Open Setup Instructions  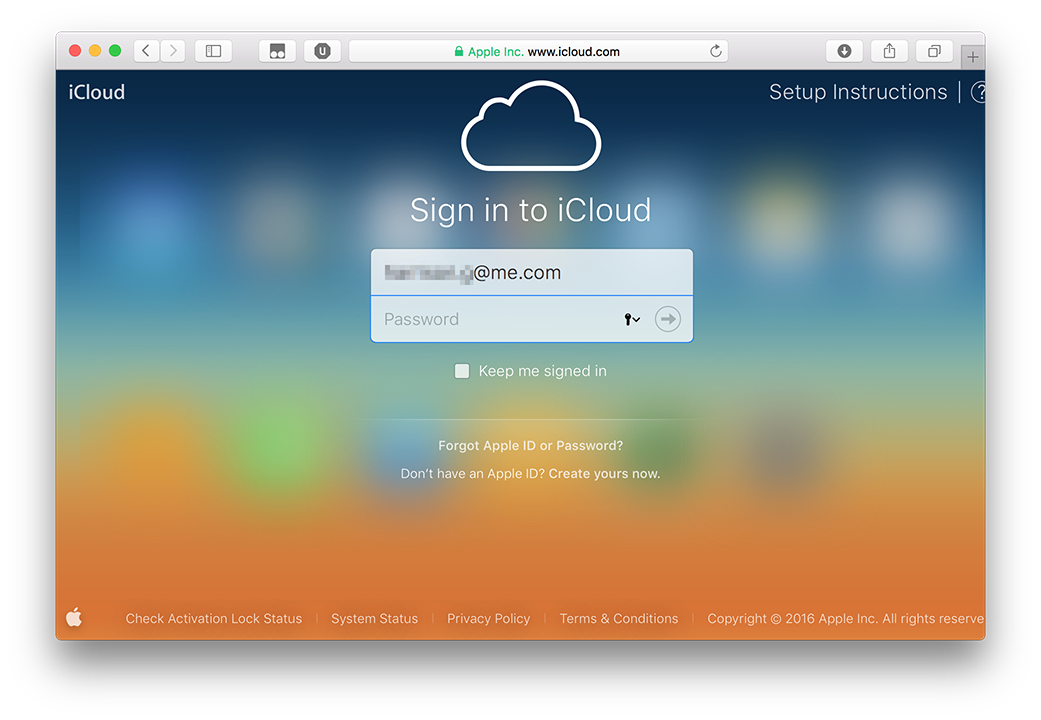click(x=857, y=92)
